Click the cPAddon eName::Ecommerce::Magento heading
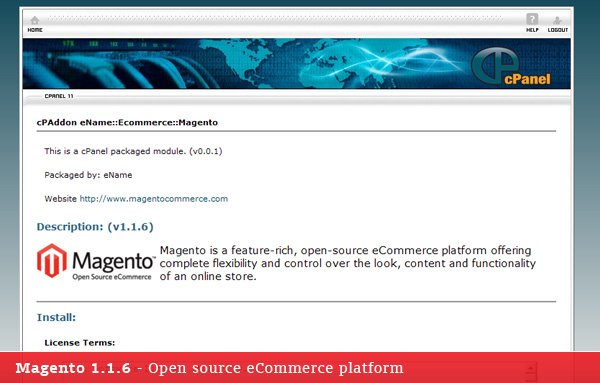Viewport: 600px width, 383px height. click(x=127, y=122)
